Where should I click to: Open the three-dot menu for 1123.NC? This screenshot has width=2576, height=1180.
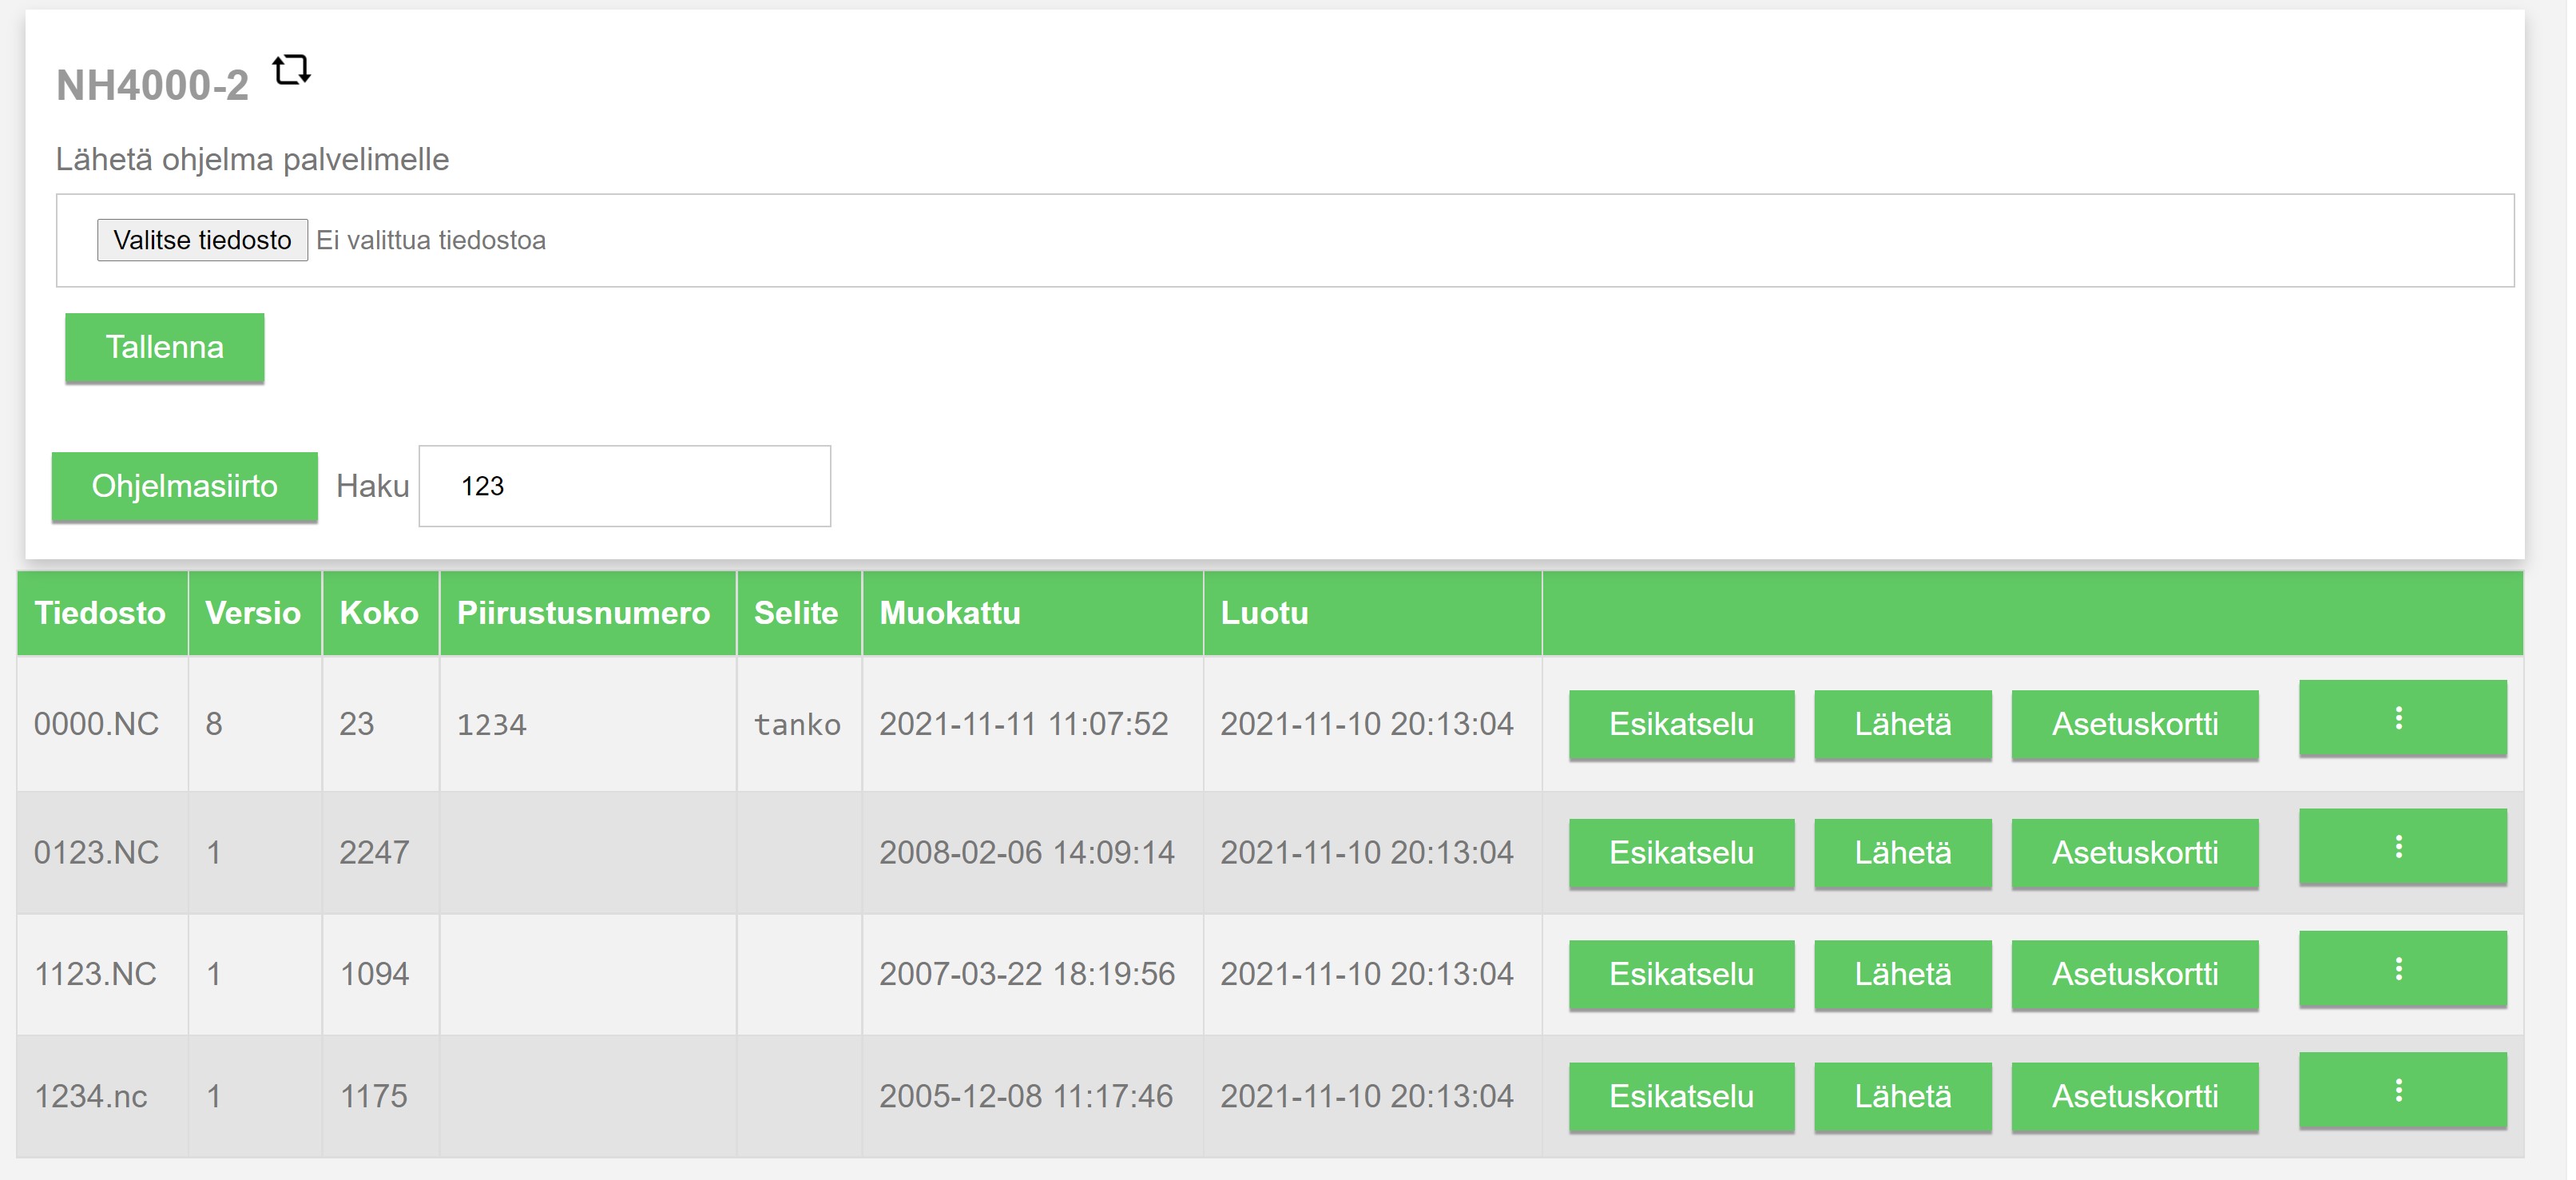[2402, 969]
